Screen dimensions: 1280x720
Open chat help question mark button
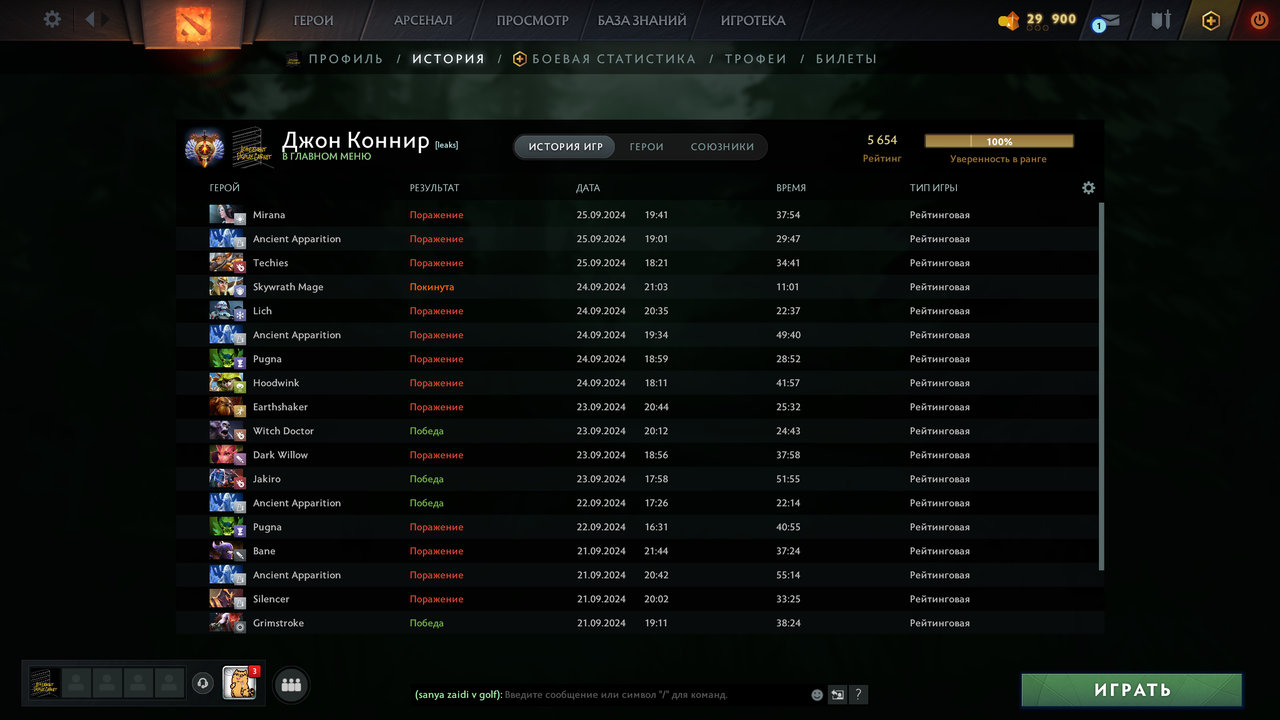[x=858, y=695]
